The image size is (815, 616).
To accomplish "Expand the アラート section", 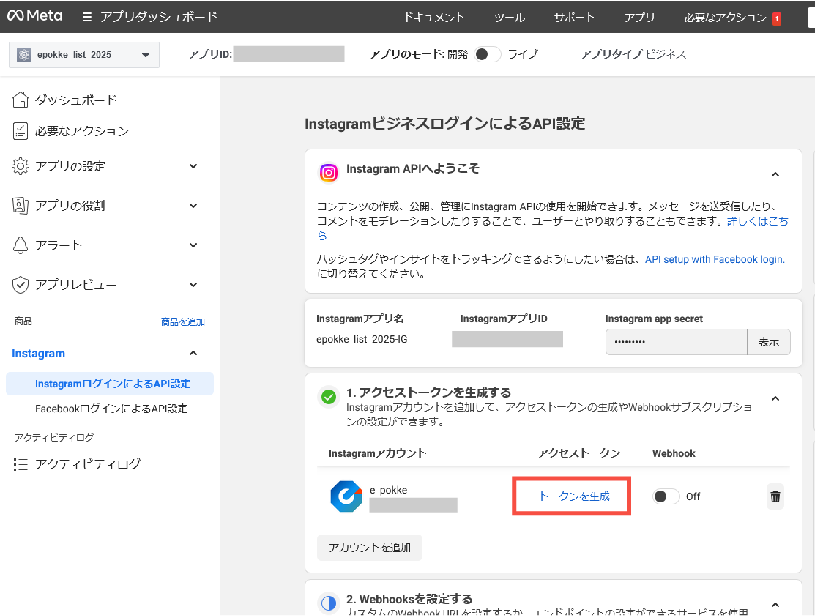I will tap(193, 245).
